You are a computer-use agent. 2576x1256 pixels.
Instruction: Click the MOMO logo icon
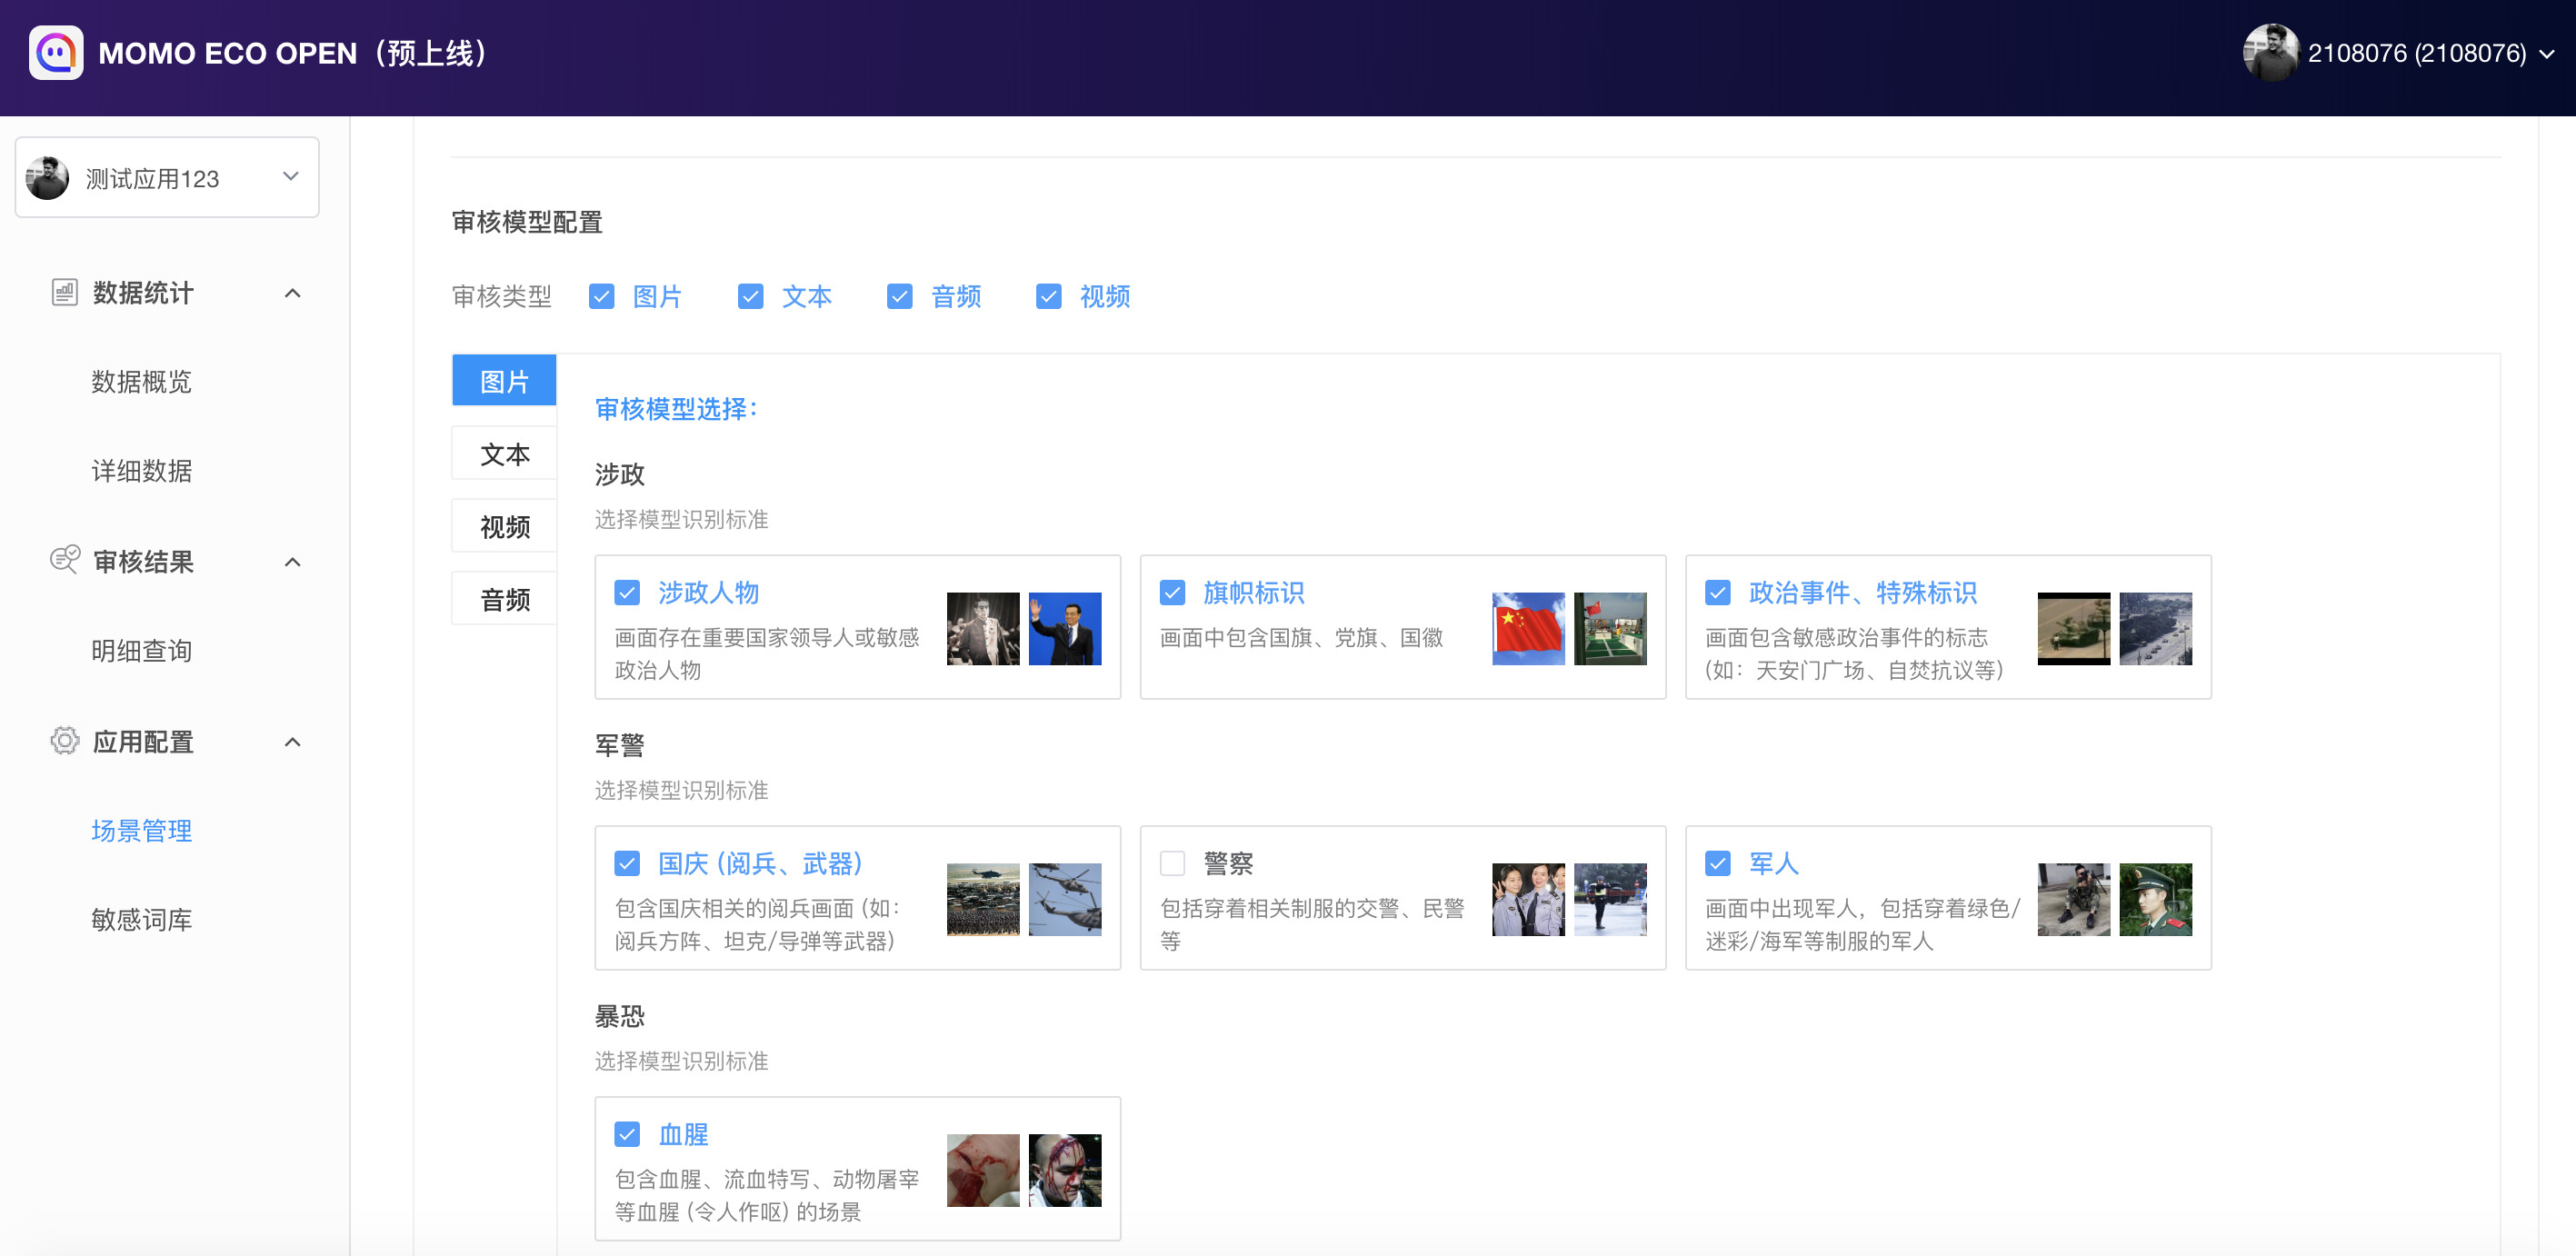[56, 53]
